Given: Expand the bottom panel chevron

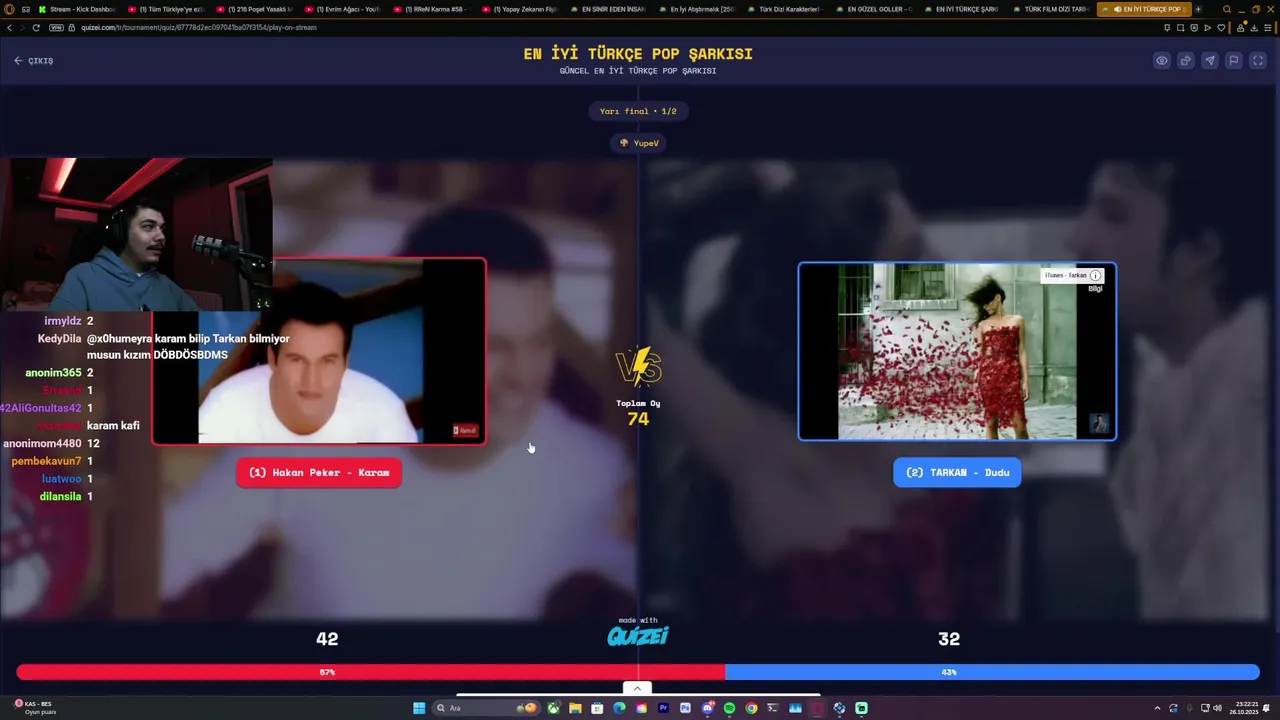Looking at the screenshot, I should (637, 688).
